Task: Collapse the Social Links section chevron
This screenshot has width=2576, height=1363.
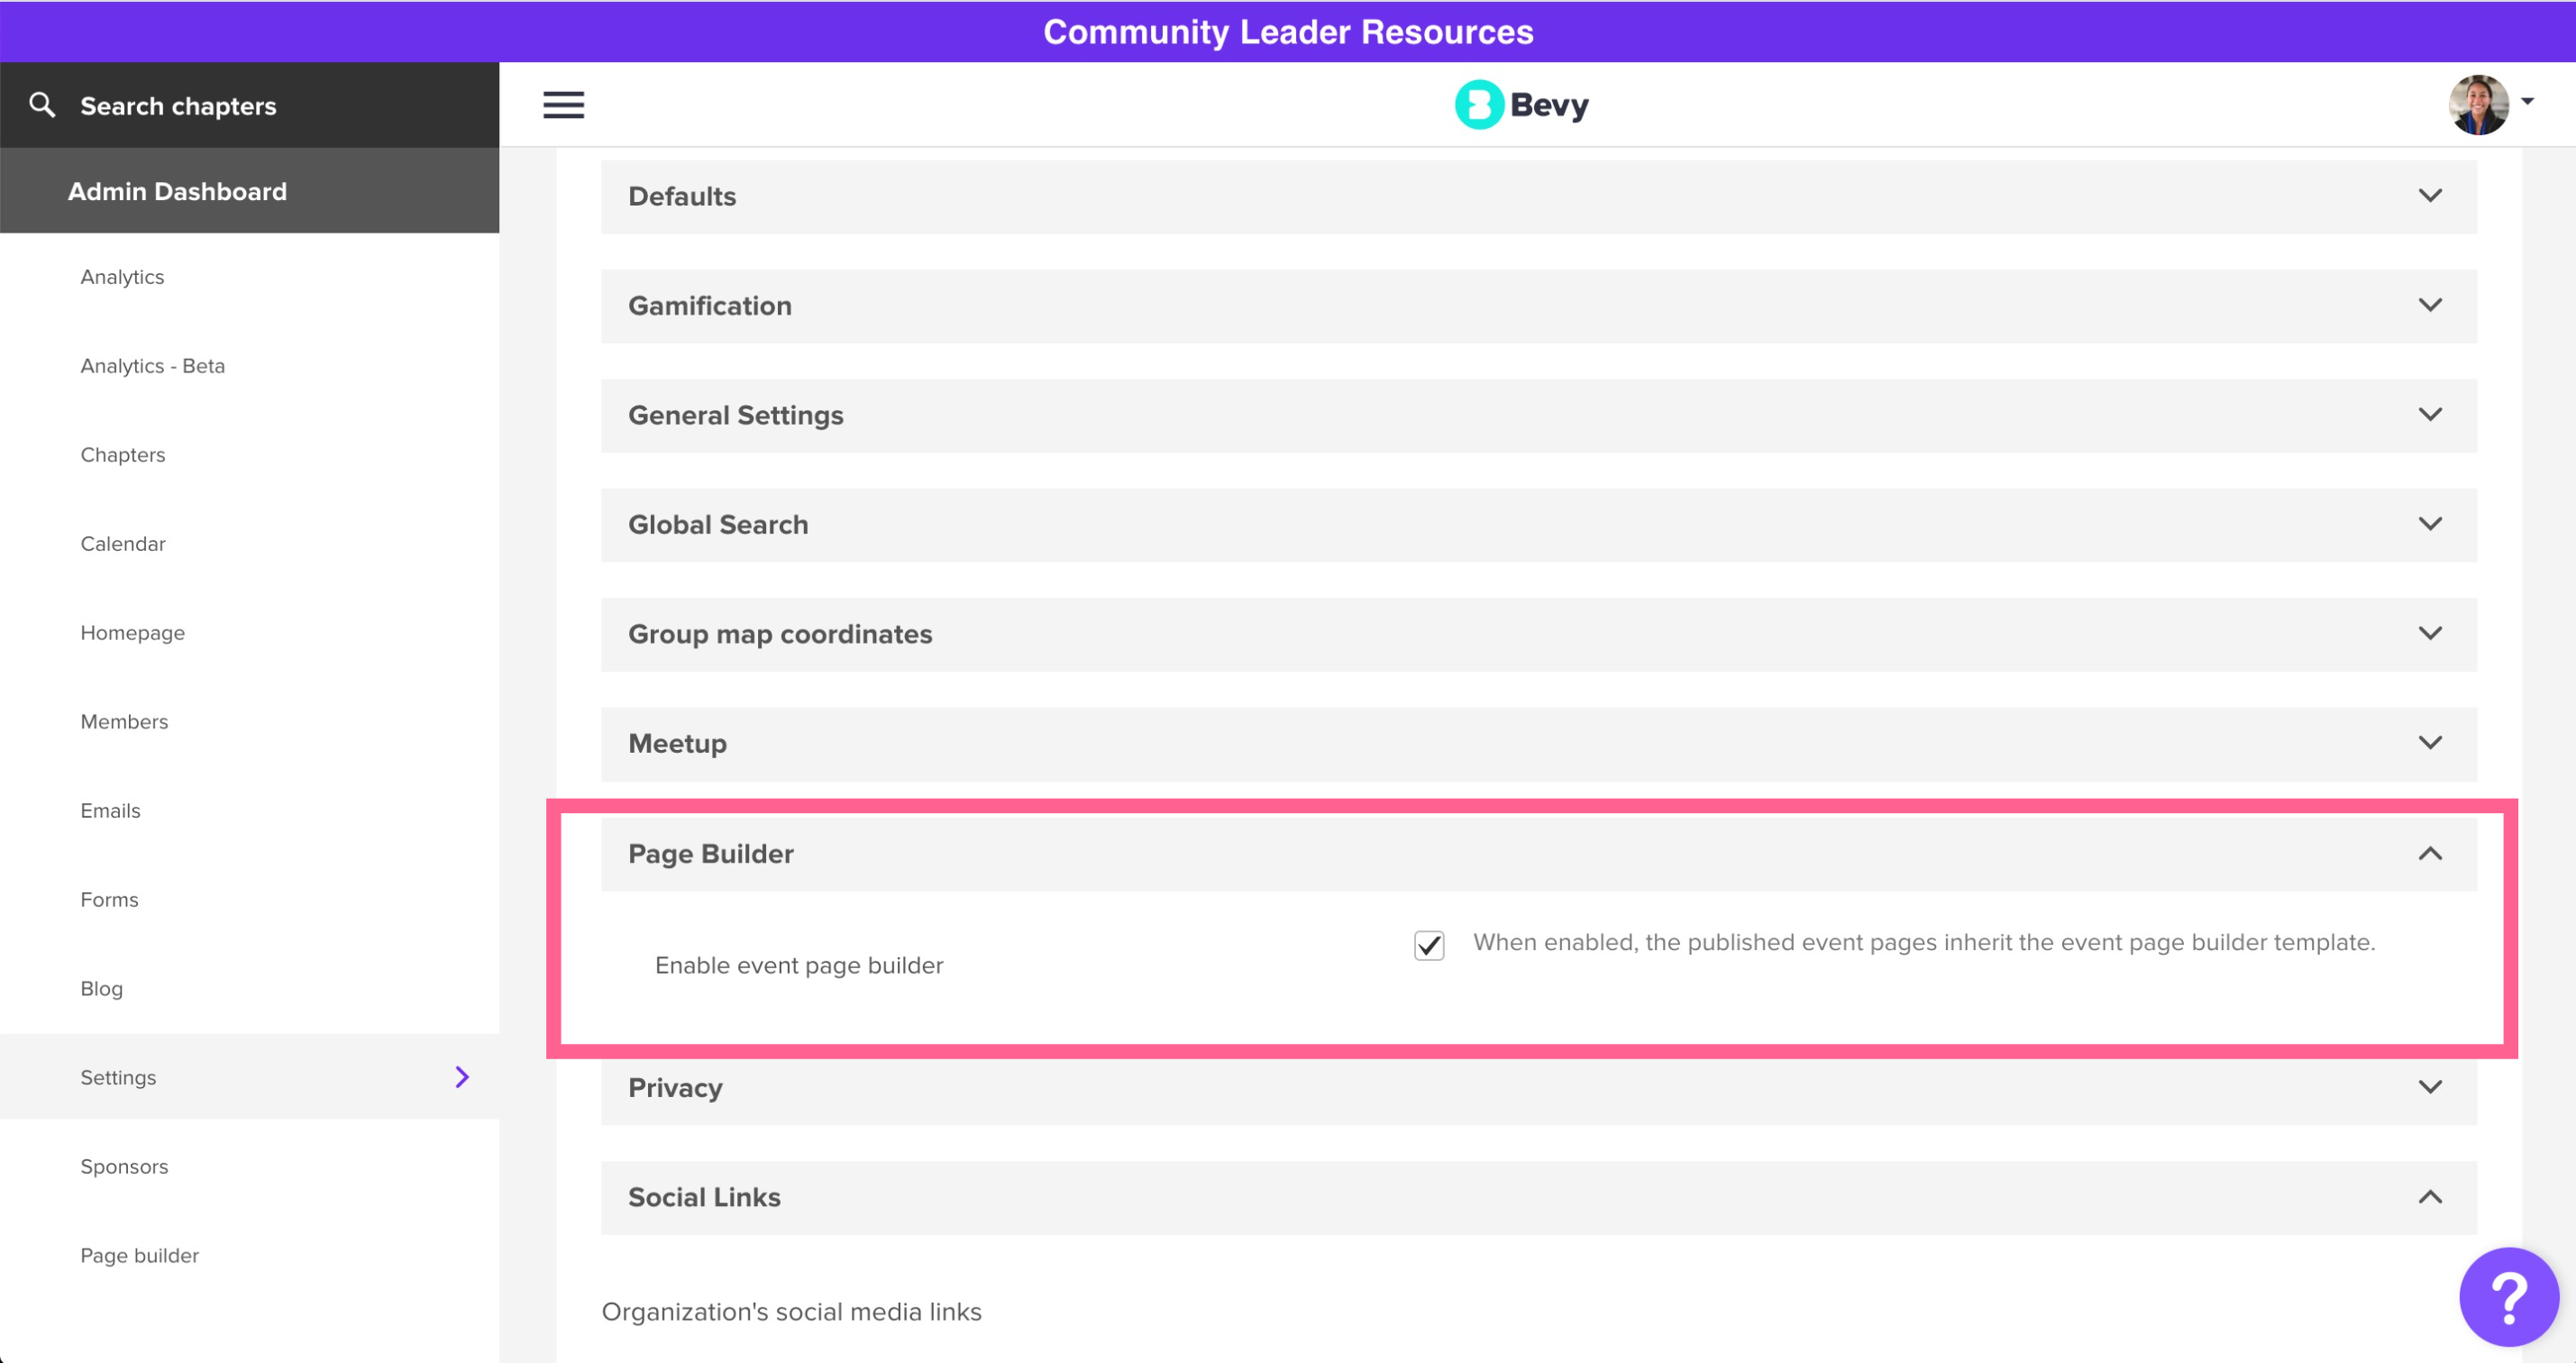Action: [x=2430, y=1197]
